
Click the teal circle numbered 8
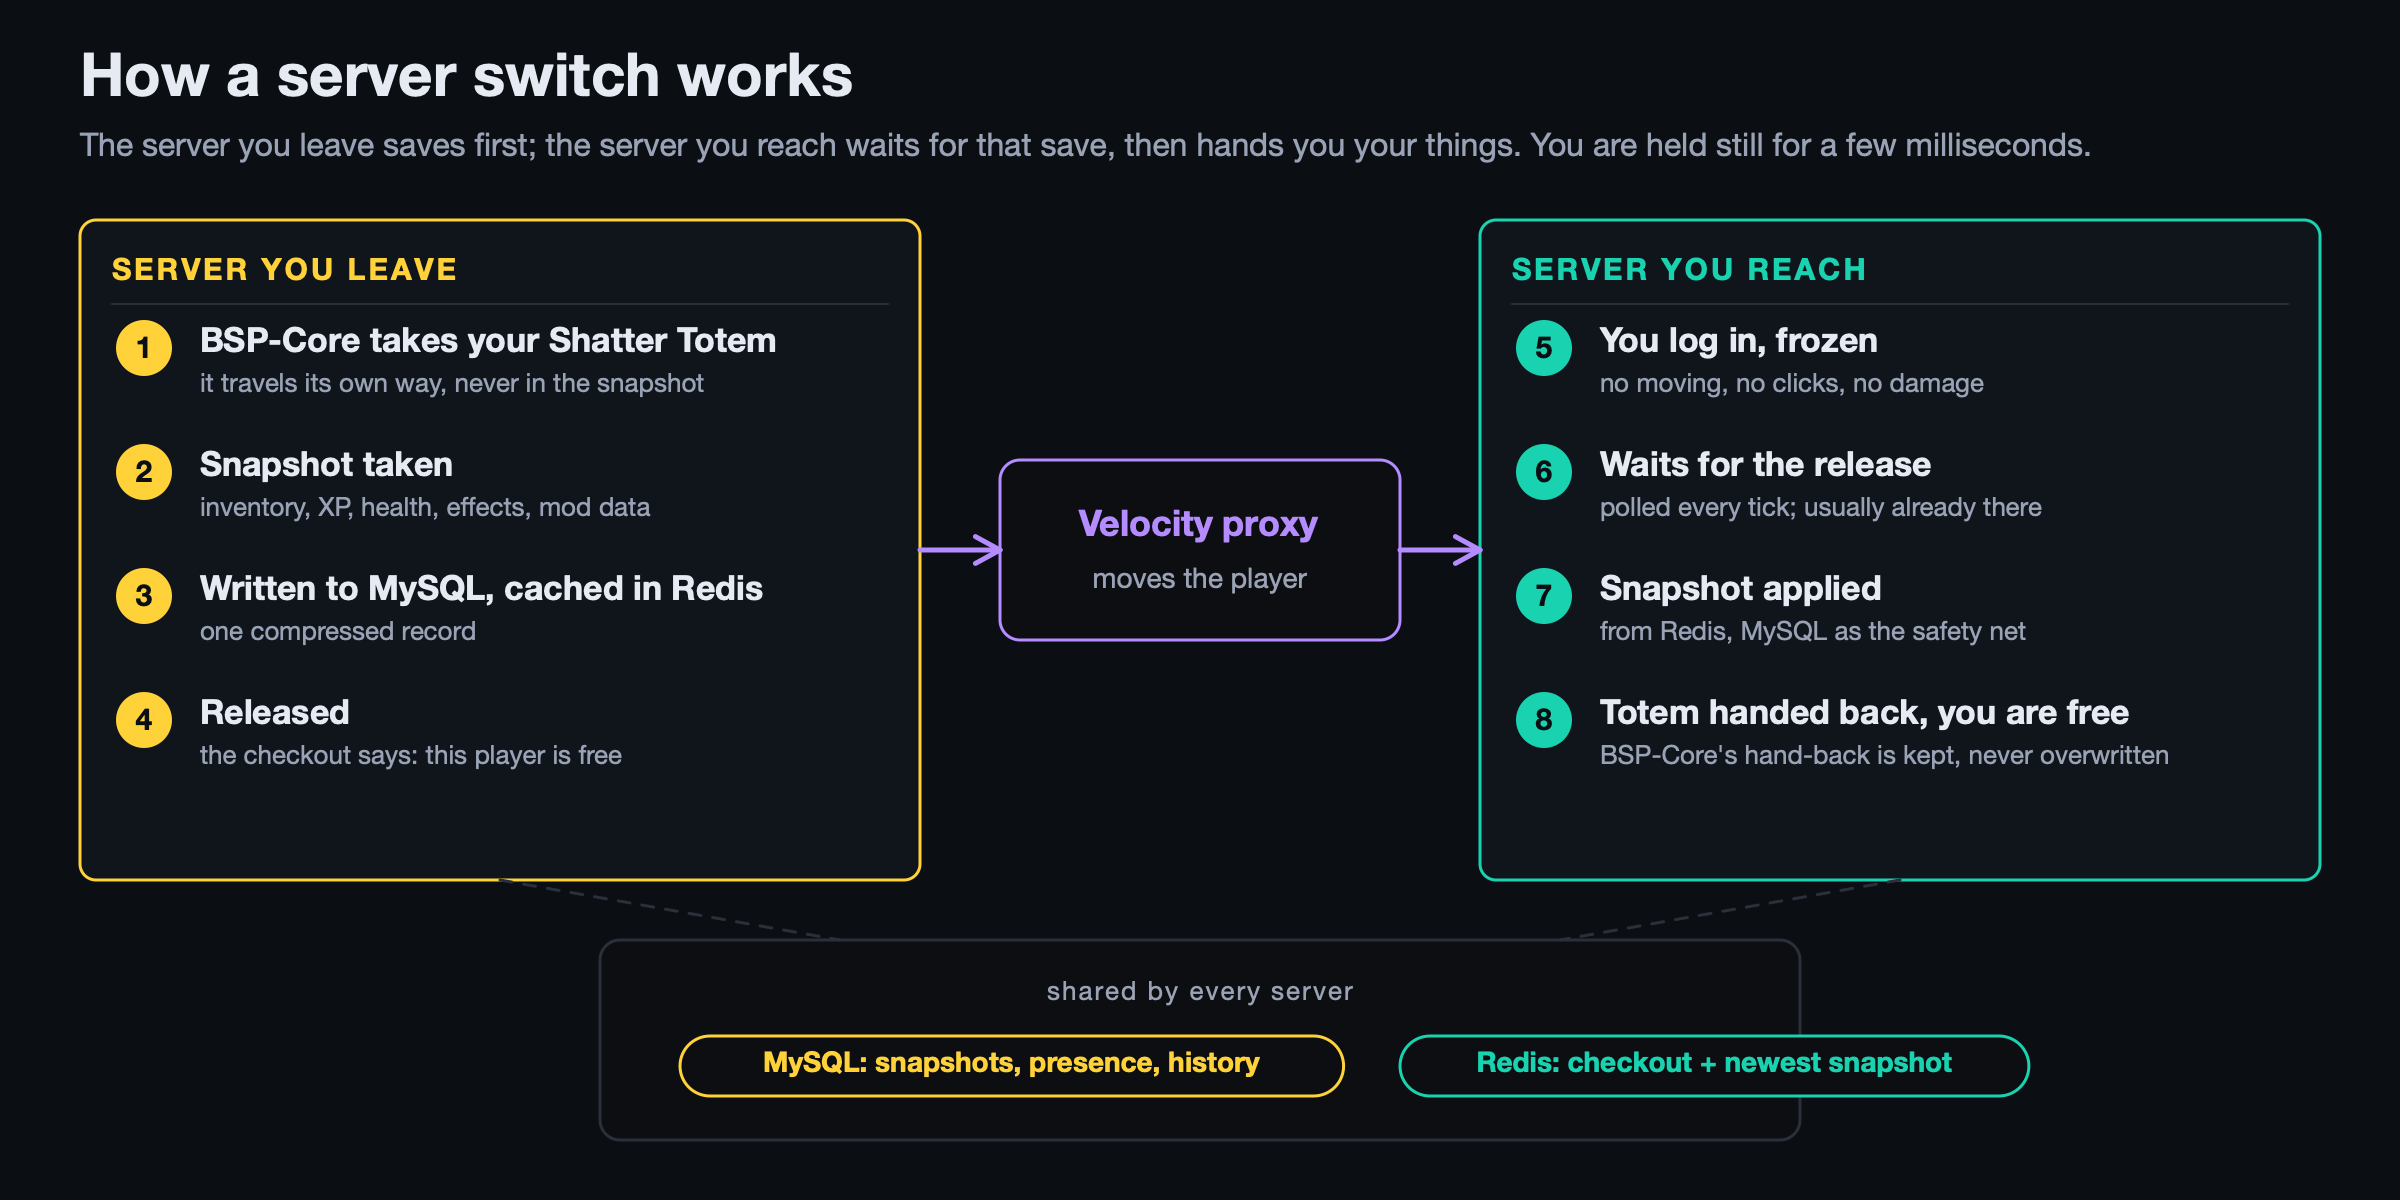click(1544, 720)
